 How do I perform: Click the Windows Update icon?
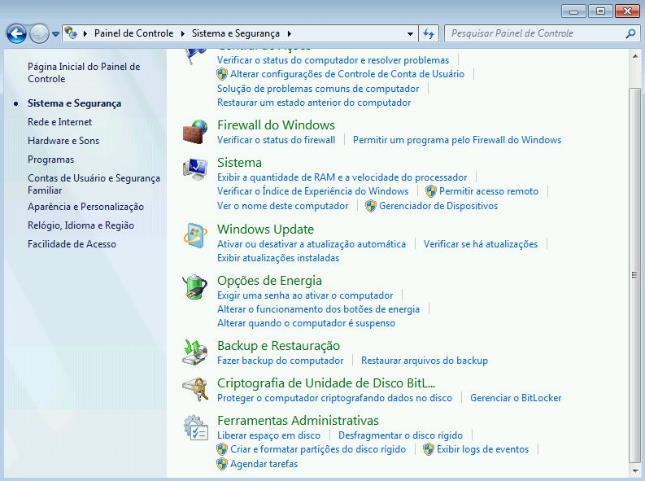pyautogui.click(x=195, y=236)
